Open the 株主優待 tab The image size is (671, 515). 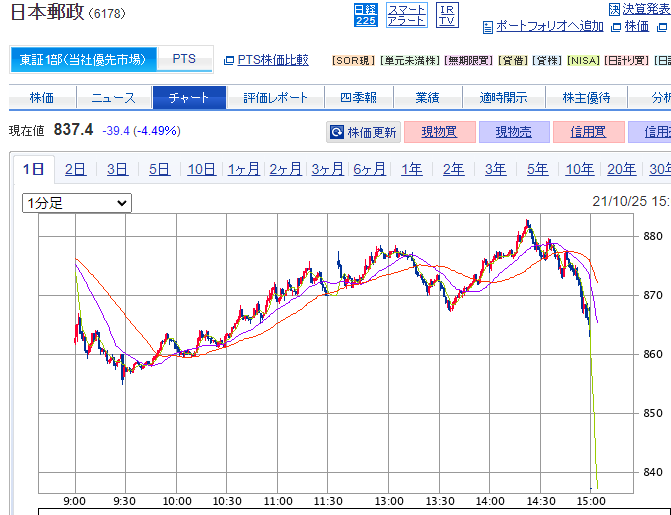[x=586, y=98]
